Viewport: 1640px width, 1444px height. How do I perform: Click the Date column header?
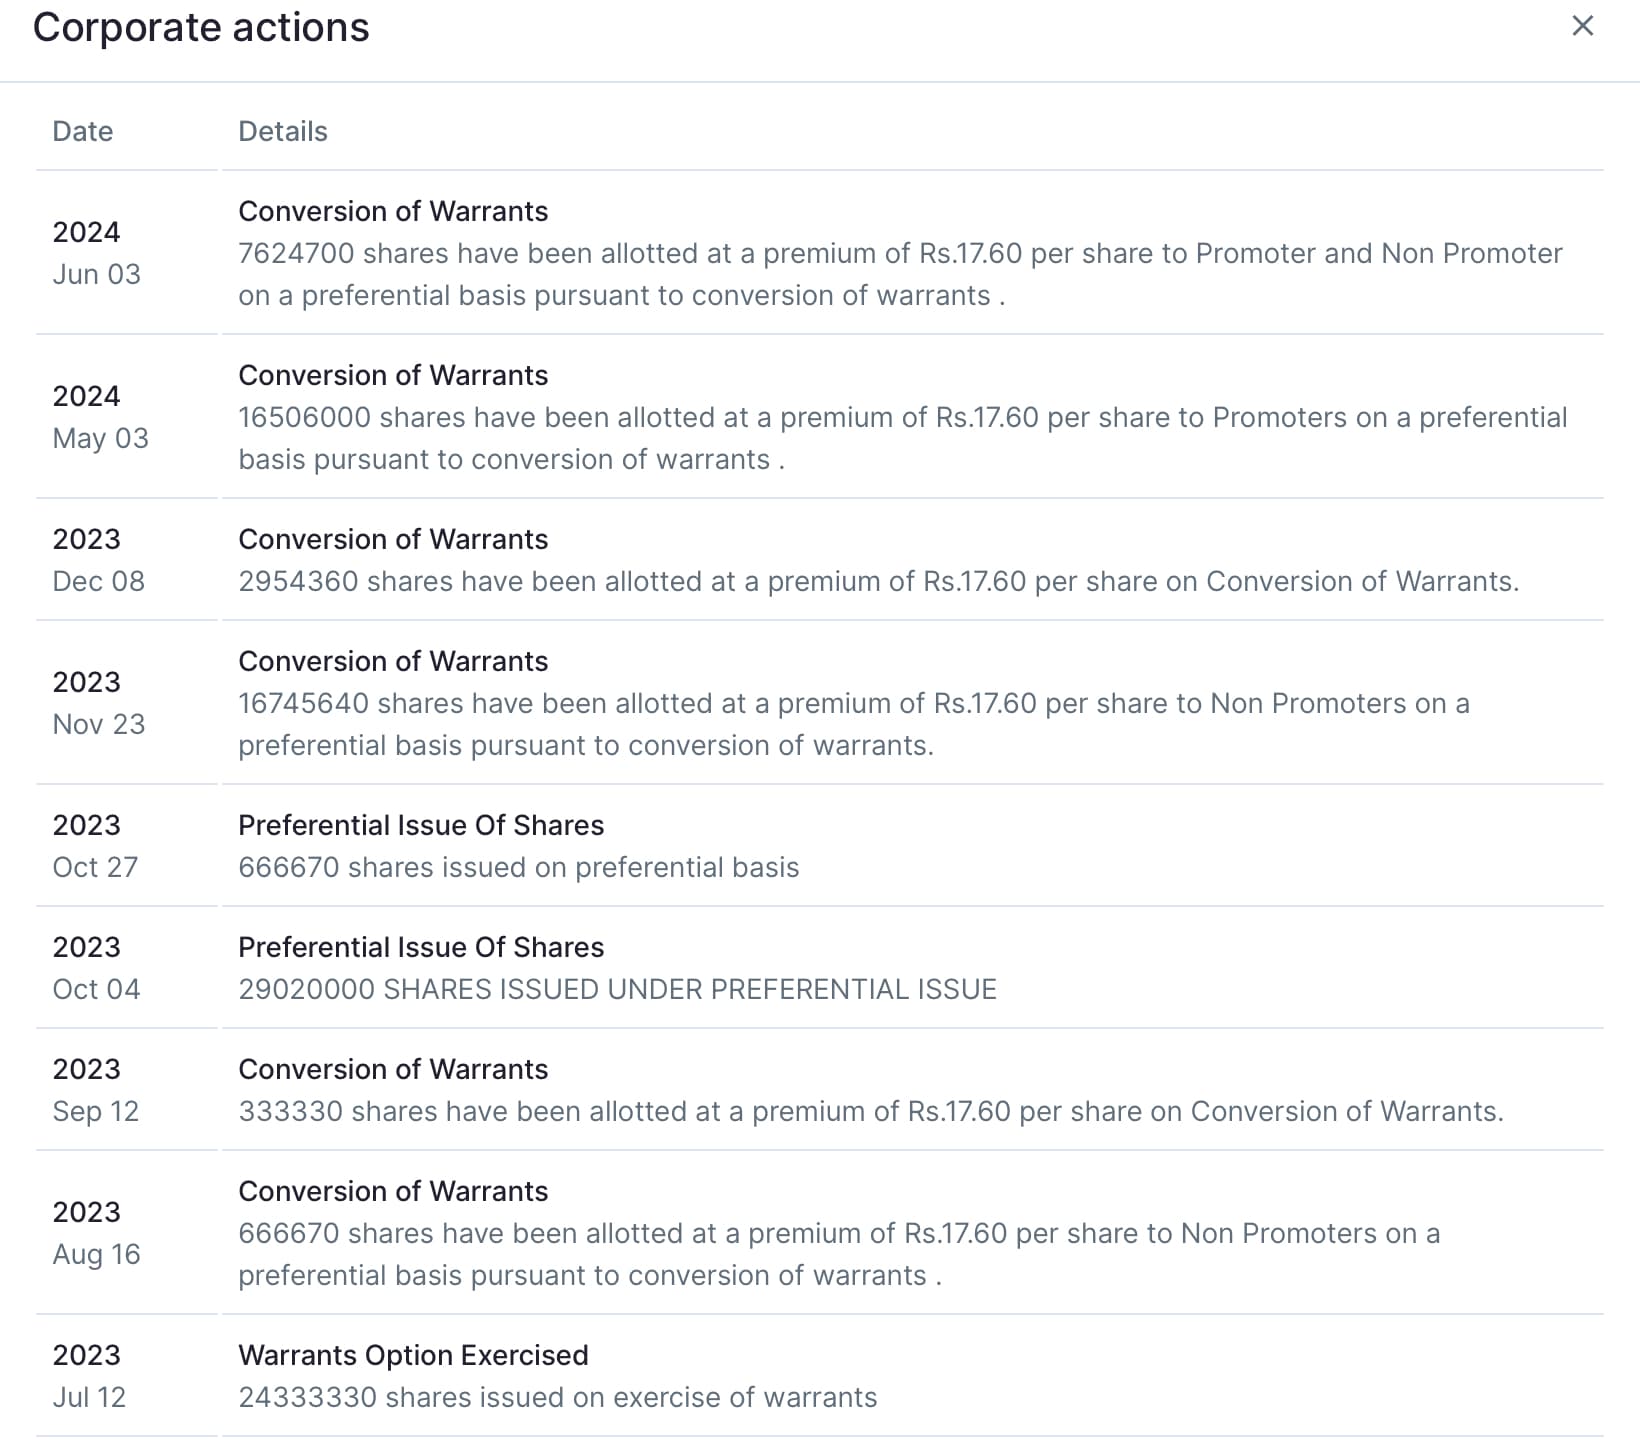point(83,131)
